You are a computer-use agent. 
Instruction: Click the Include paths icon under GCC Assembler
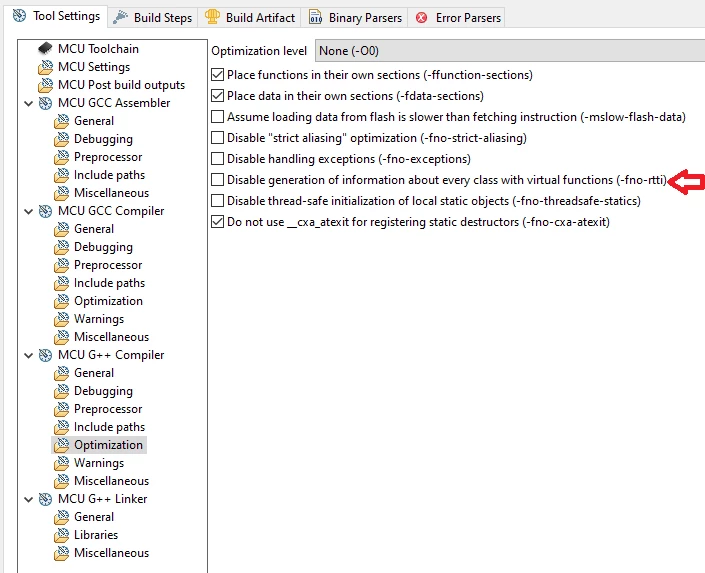point(61,175)
